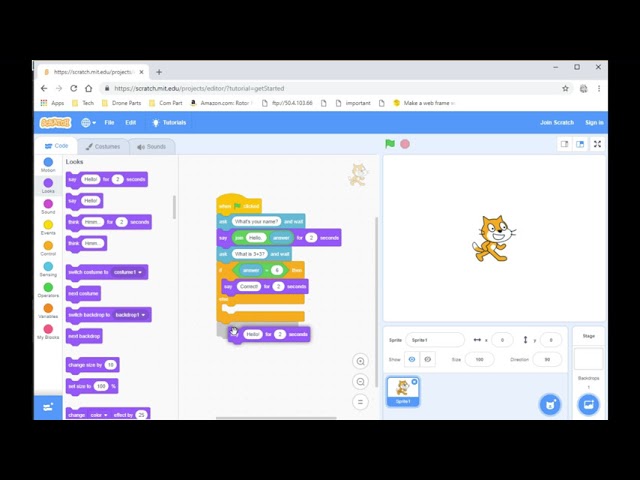640x480 pixels.
Task: Click the Apps bookmarks shortcut
Action: [52, 103]
